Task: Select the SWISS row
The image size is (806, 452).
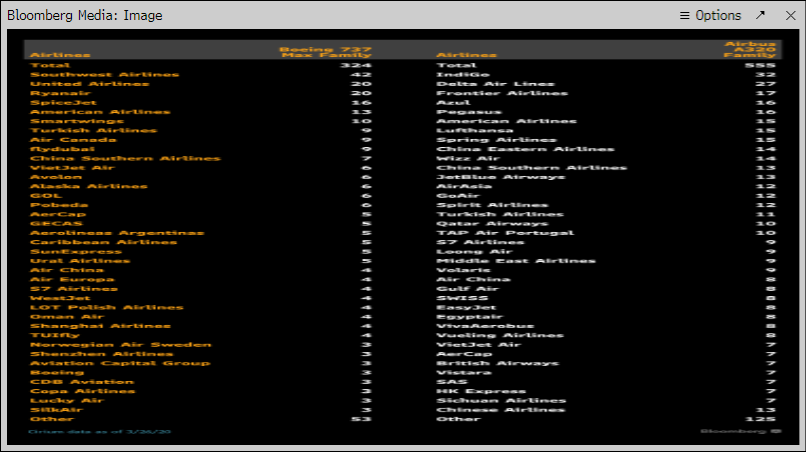Action: 606,298
